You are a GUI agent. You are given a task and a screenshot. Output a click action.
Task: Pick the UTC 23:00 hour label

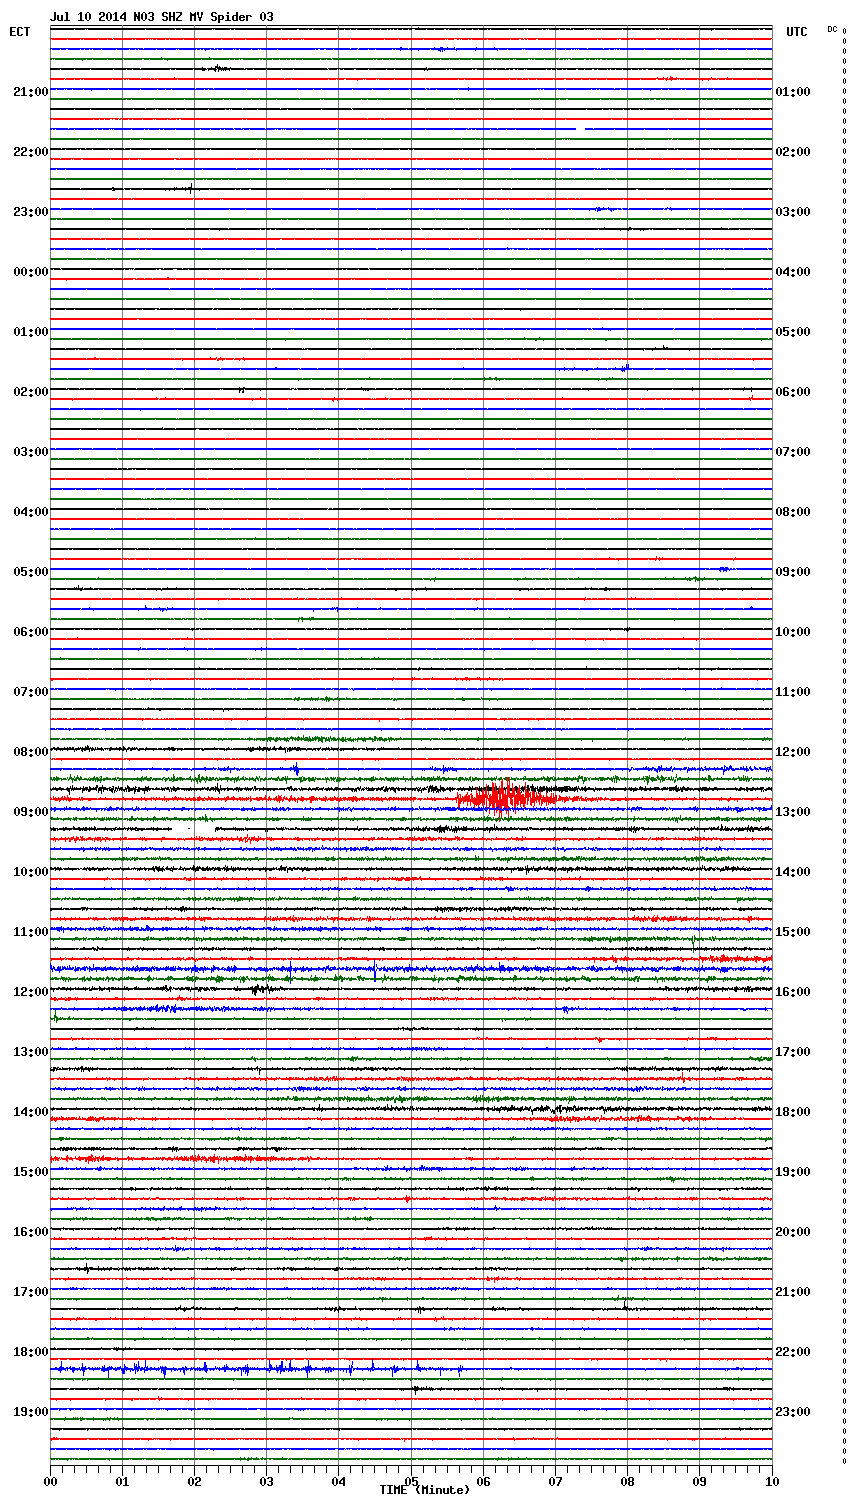tap(793, 1412)
